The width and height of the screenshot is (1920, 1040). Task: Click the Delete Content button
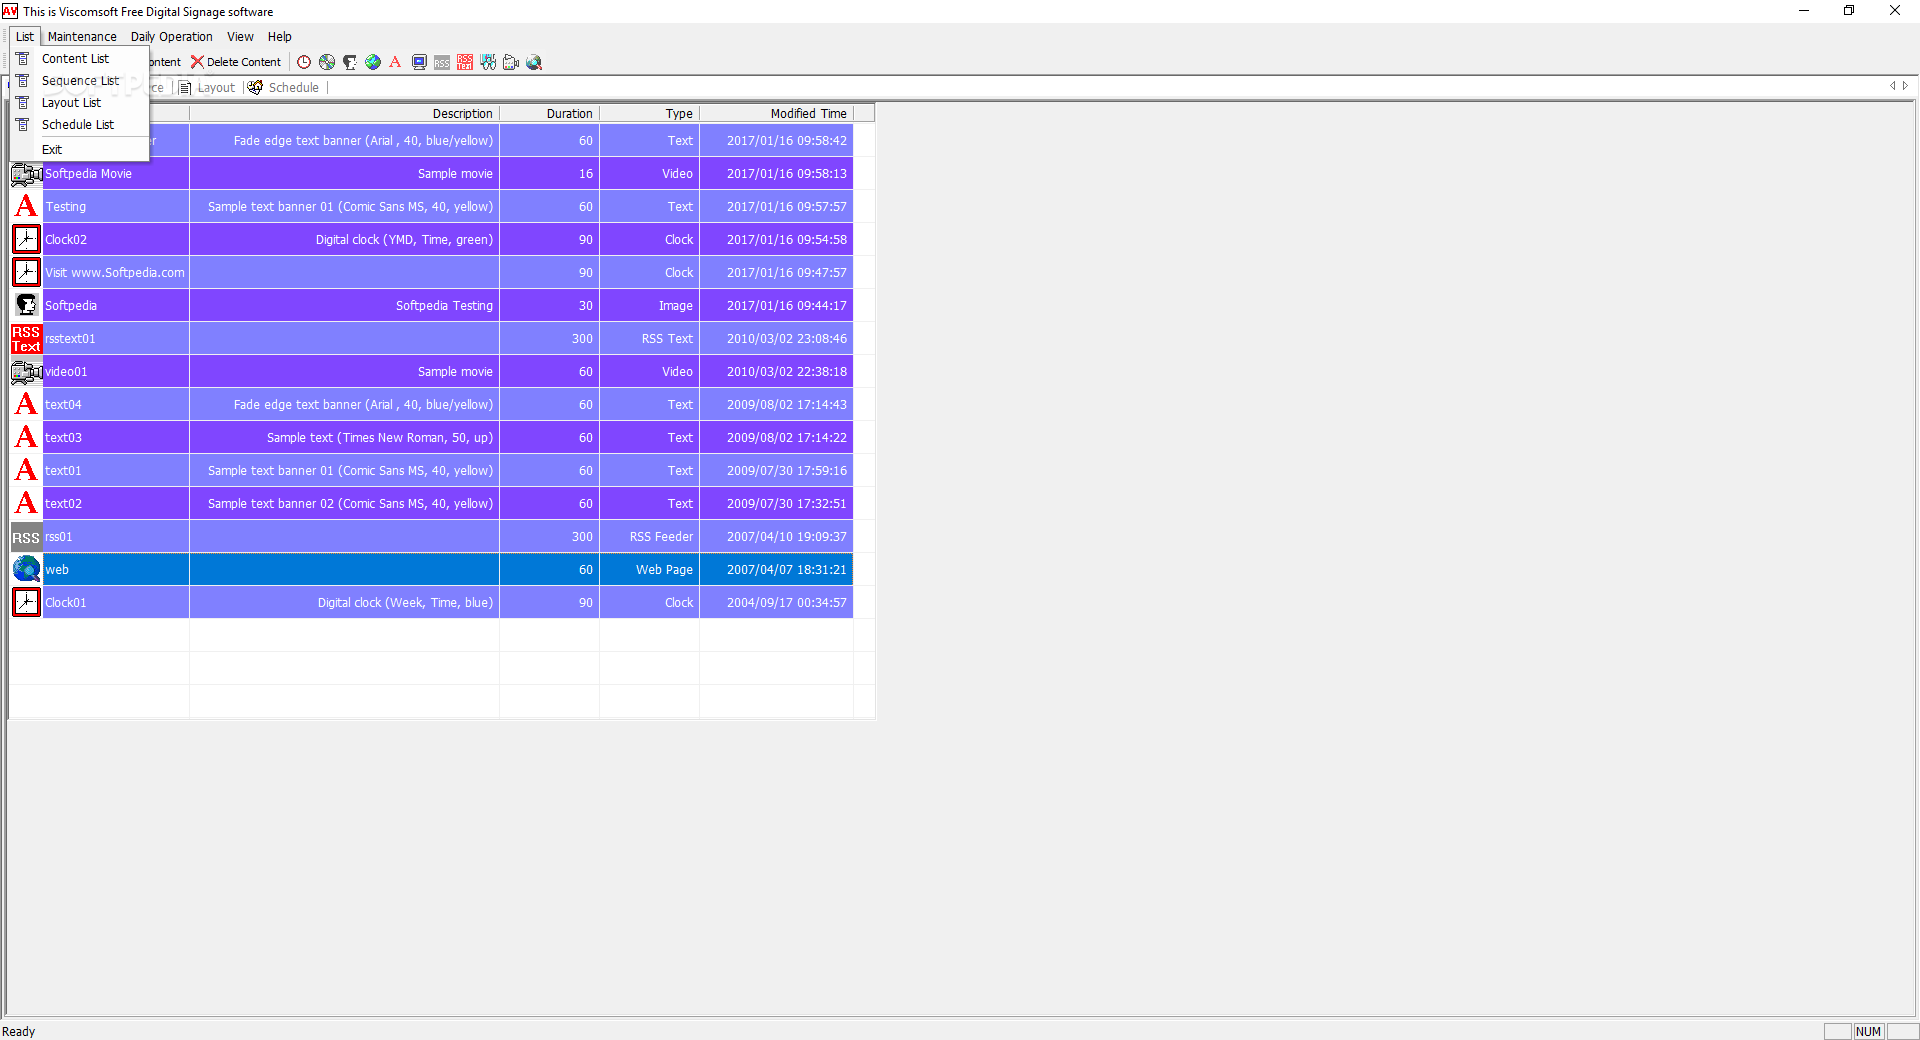click(x=236, y=62)
